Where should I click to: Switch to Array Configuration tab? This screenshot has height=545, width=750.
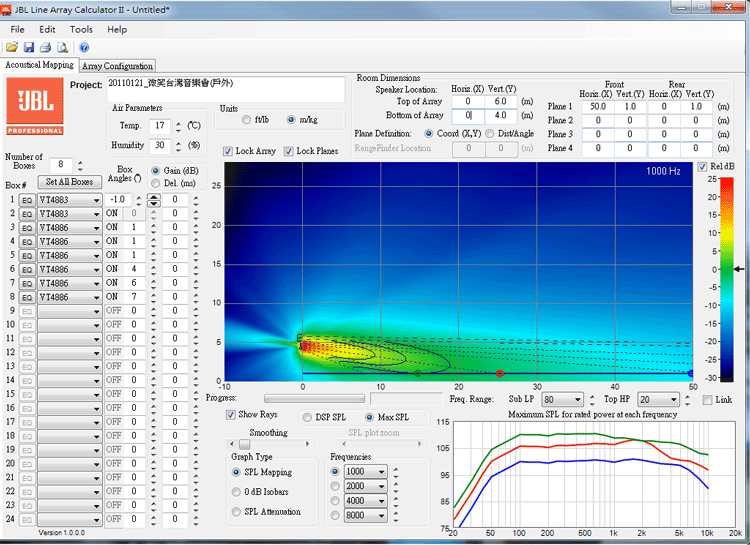117,66
